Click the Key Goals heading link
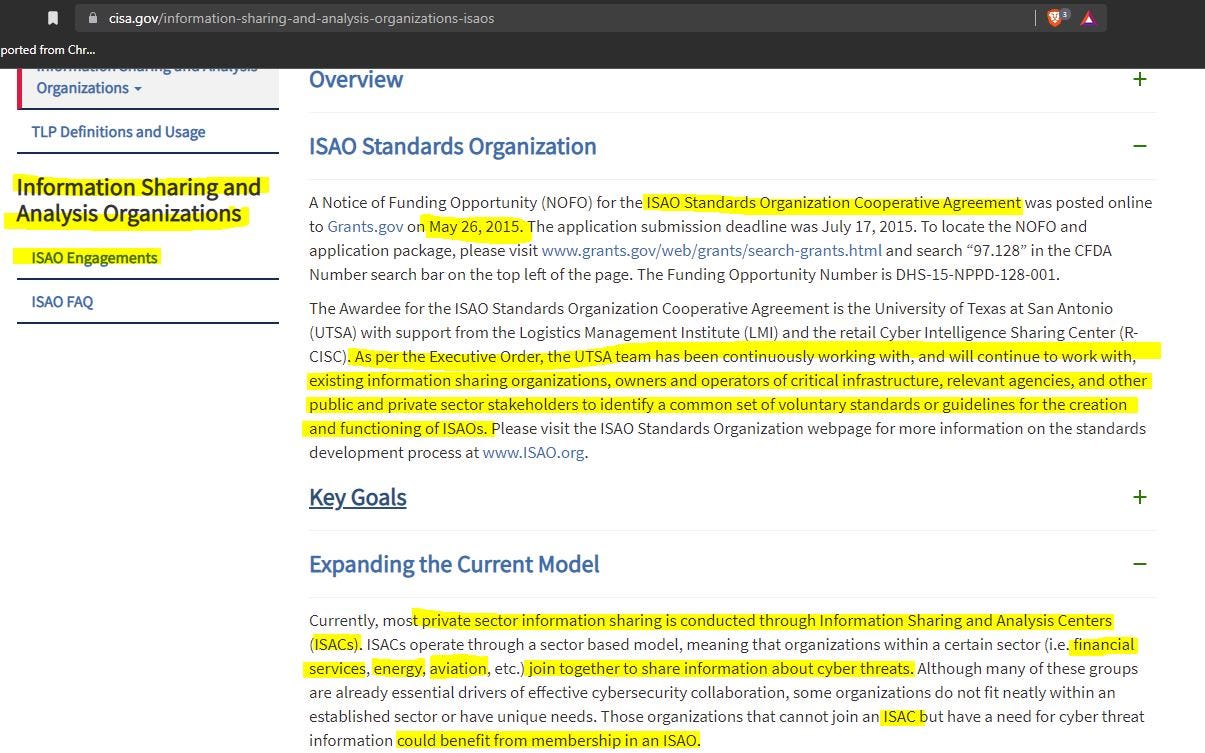Image resolution: width=1205 pixels, height=753 pixels. (x=358, y=497)
